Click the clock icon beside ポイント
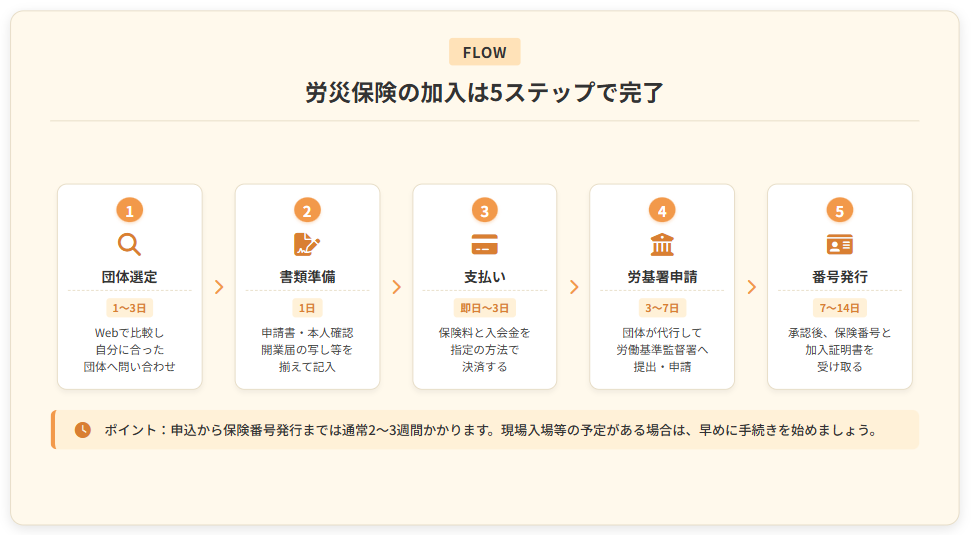Viewport: 971px width, 535px height. (83, 430)
